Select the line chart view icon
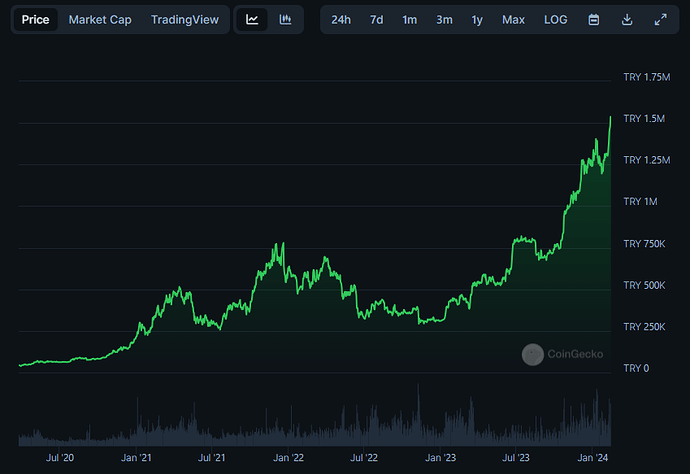The image size is (690, 474). (252, 20)
